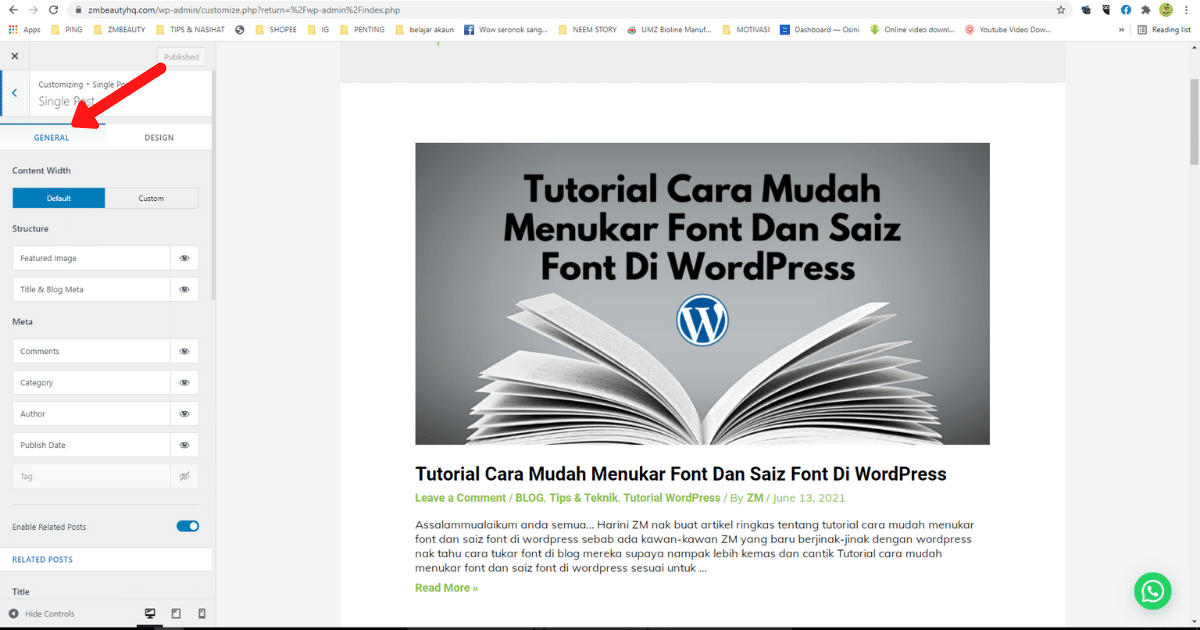Open the WhatsApp chat floating button

pos(1152,590)
